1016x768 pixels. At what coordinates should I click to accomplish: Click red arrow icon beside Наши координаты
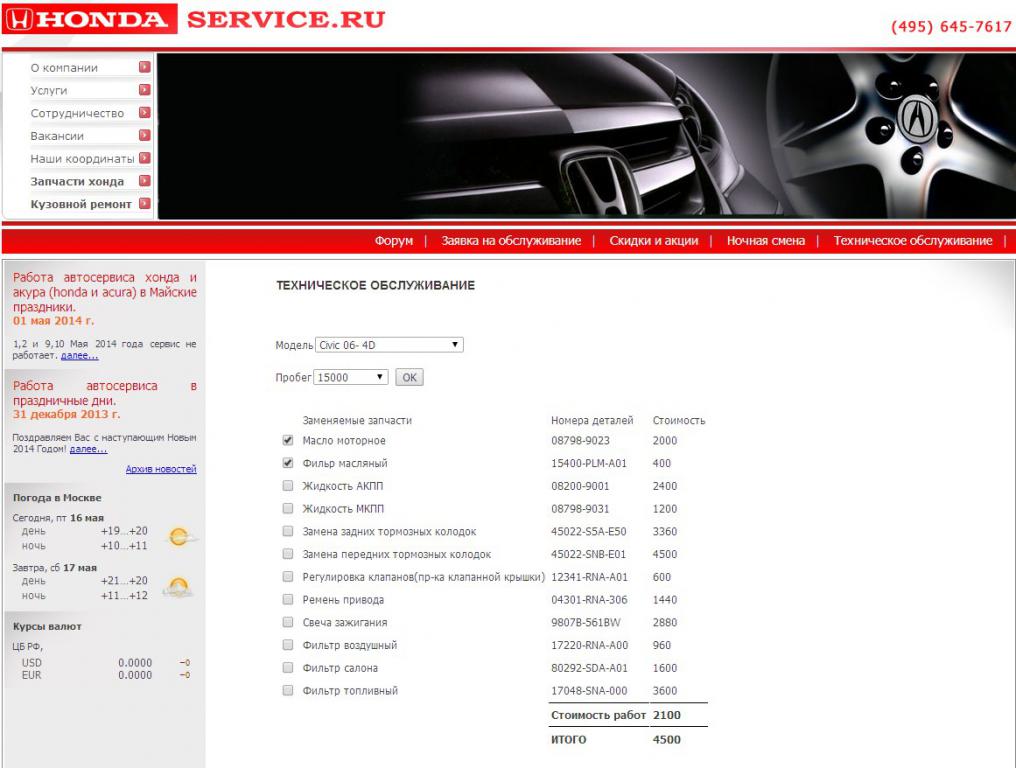coord(144,157)
